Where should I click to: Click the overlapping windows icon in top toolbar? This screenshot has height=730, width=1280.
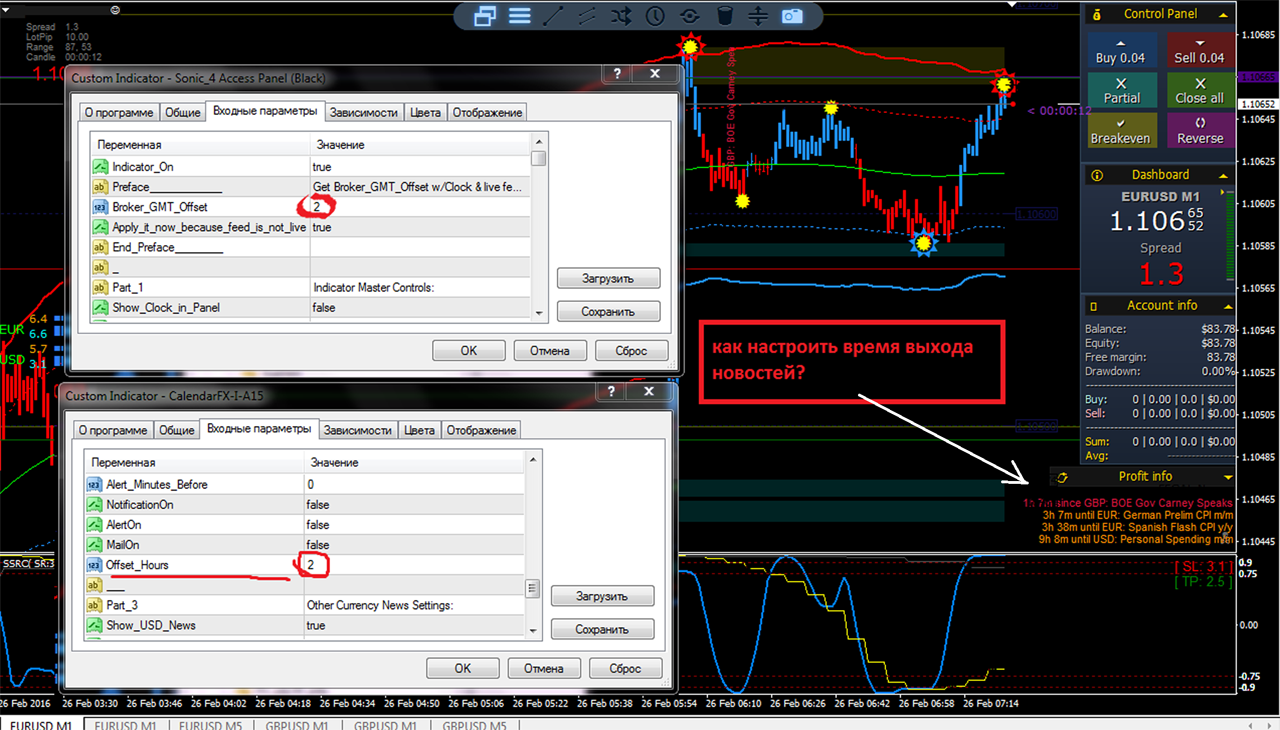[x=485, y=16]
